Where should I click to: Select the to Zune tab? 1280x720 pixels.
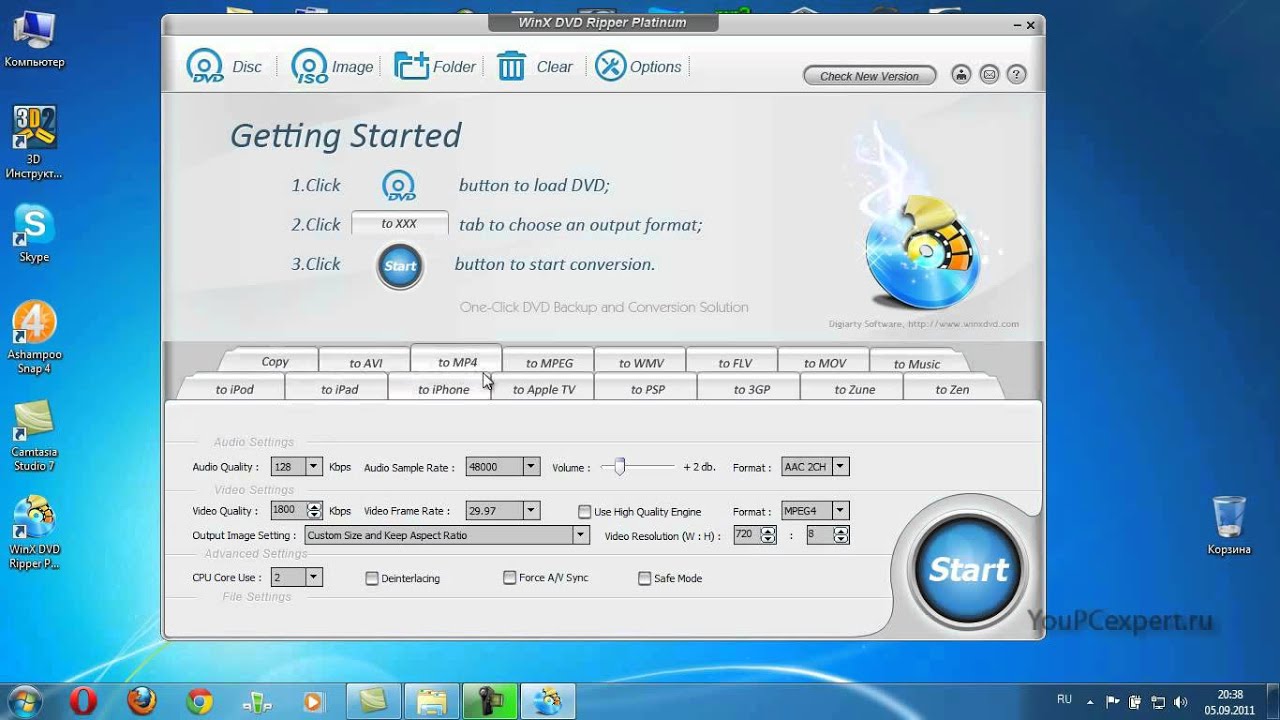855,389
